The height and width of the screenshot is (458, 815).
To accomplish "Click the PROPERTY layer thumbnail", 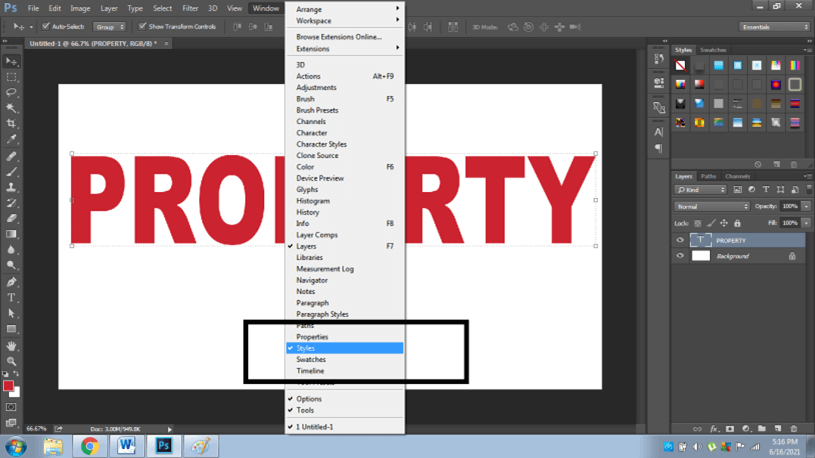I will pos(700,241).
